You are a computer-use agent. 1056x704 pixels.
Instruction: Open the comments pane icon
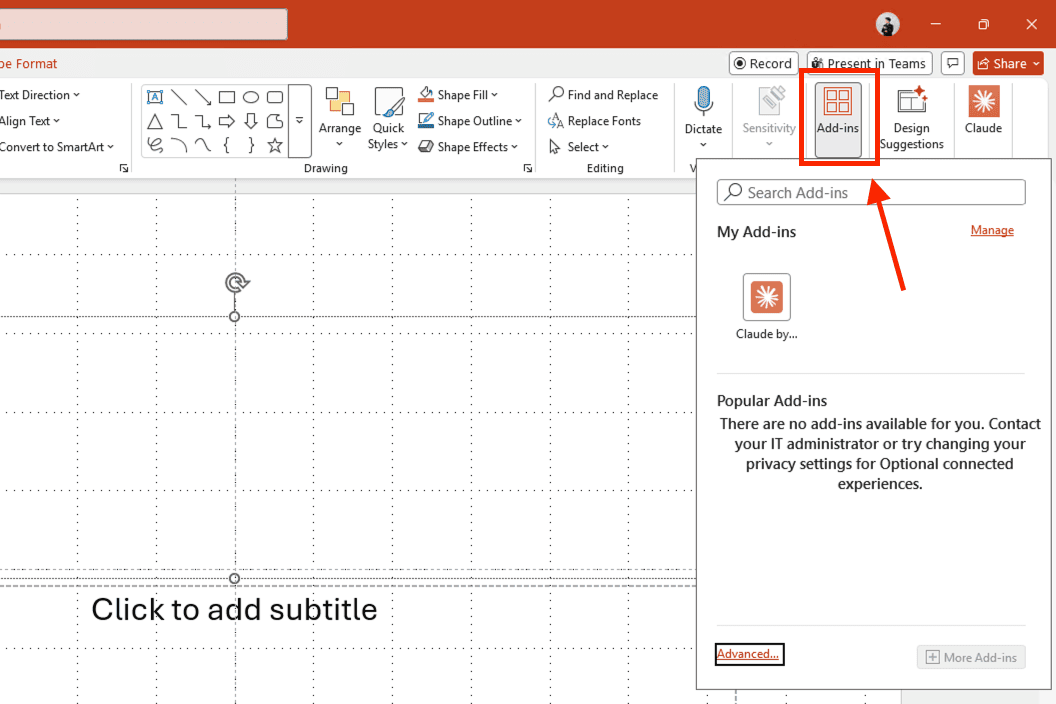point(952,63)
